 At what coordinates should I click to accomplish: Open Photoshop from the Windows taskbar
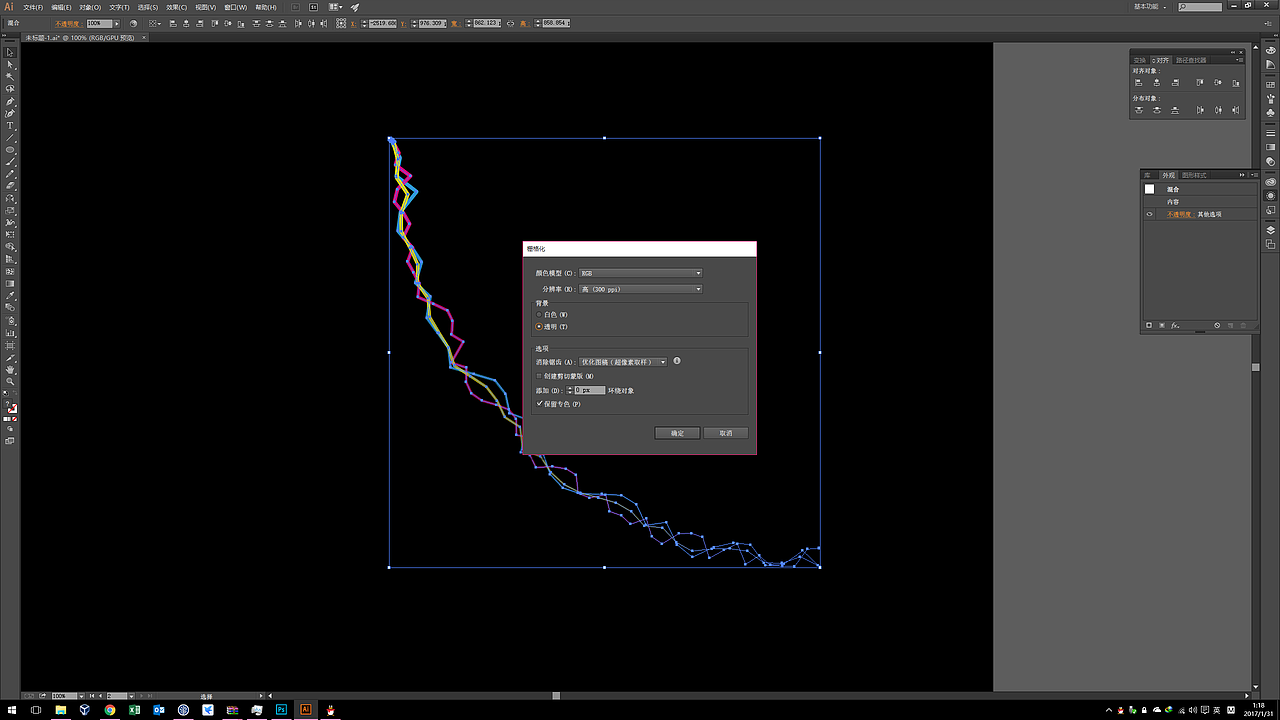pyautogui.click(x=282, y=710)
